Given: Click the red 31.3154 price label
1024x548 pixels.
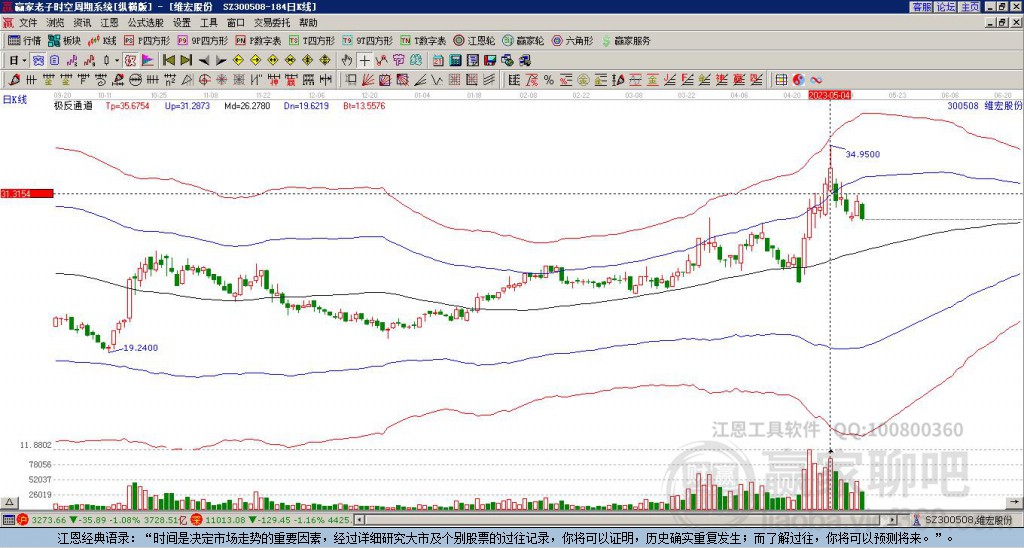Looking at the screenshot, I should tap(27, 194).
